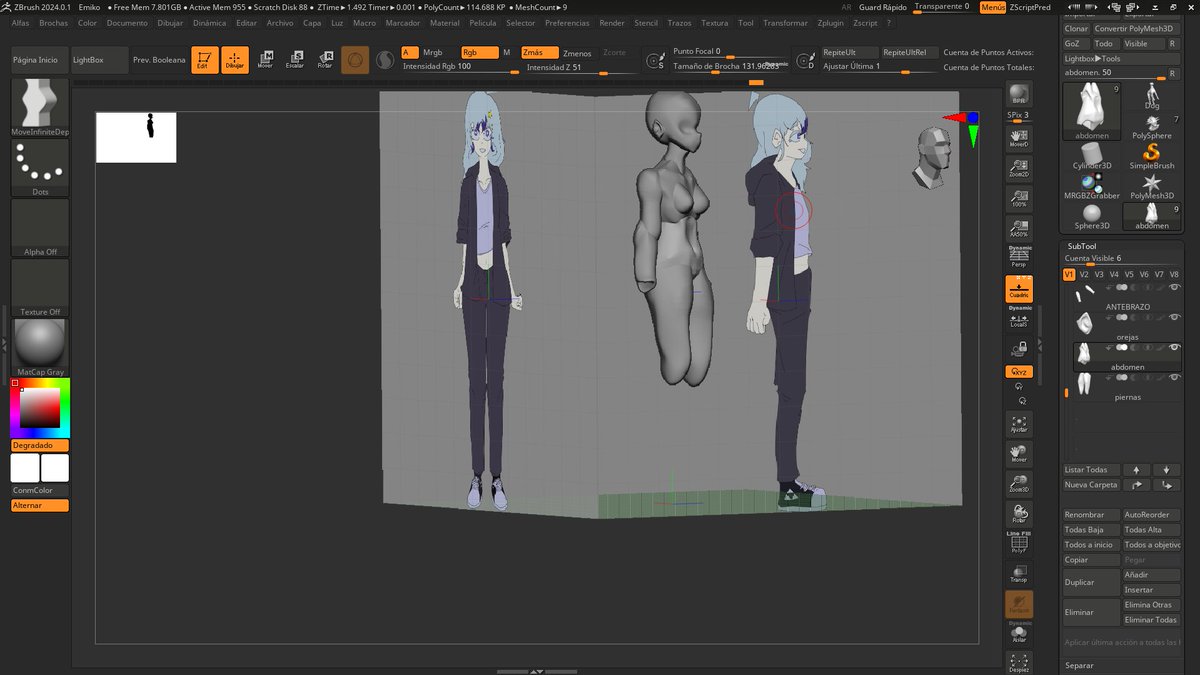Enable the Persp perspective icon
Image resolution: width=1200 pixels, height=675 pixels.
coord(1019,257)
